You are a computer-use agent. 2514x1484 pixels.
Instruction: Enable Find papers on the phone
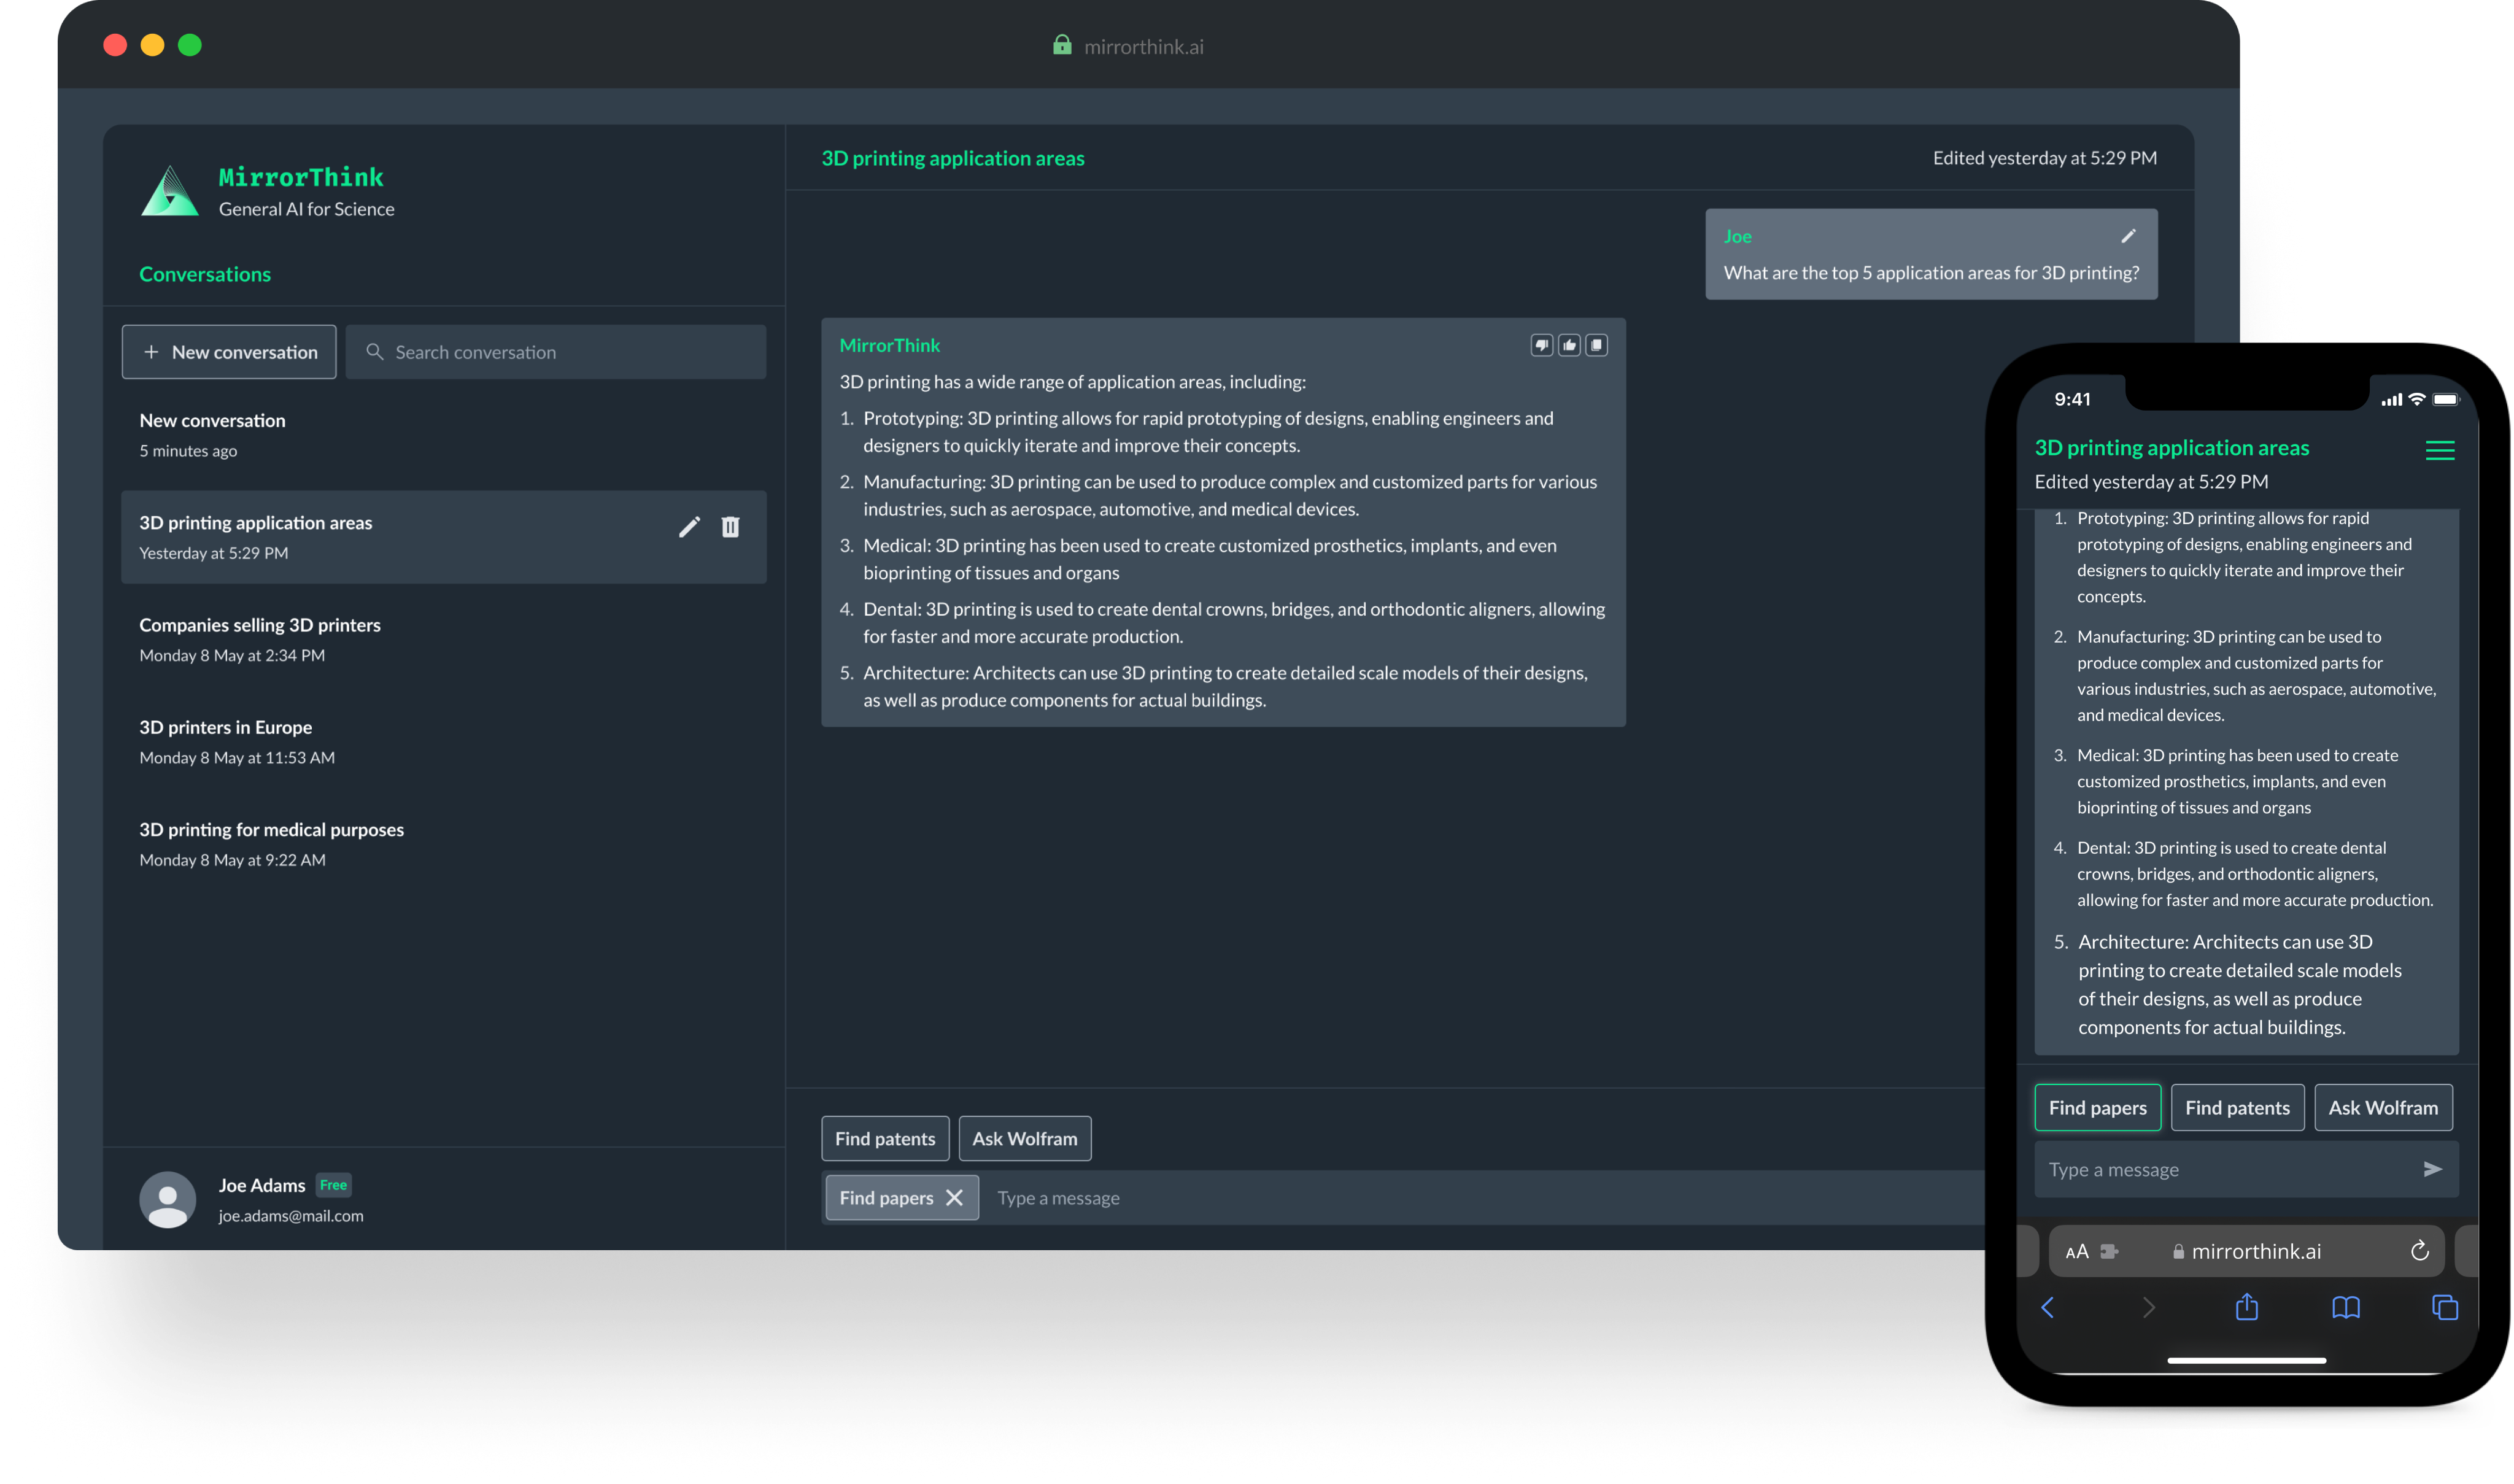[x=2097, y=1108]
